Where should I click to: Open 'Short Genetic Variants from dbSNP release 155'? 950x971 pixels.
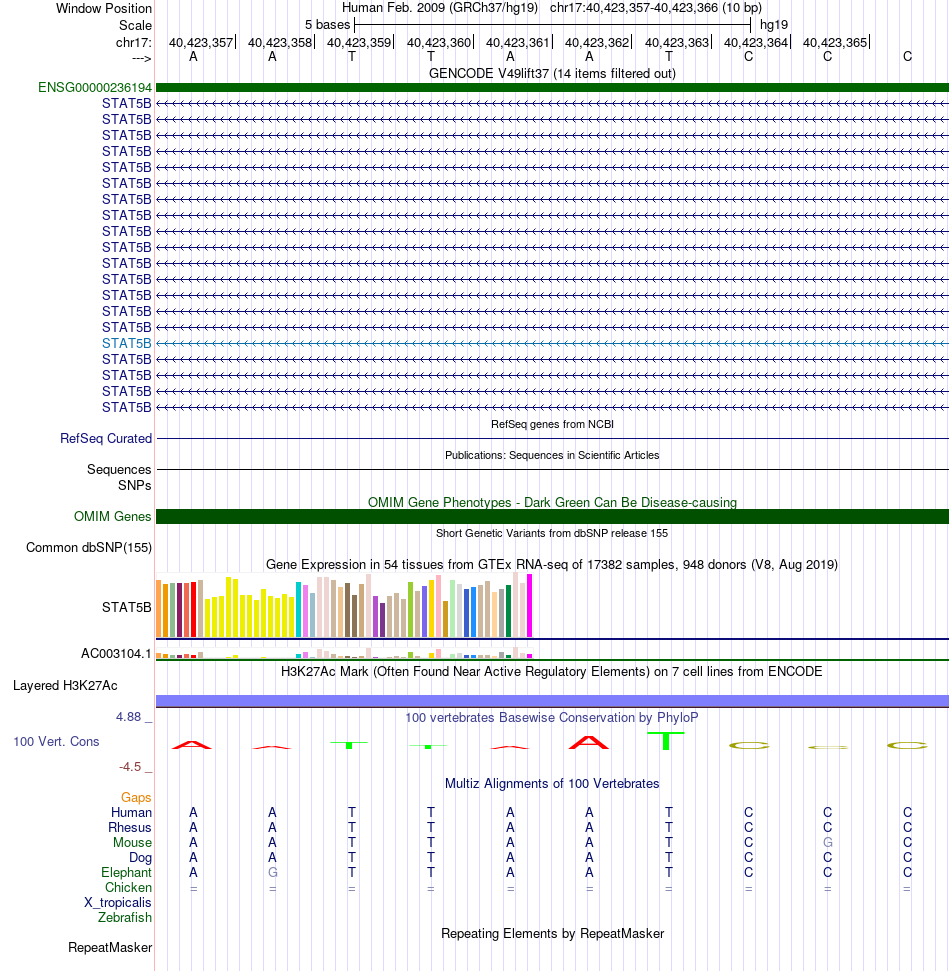click(x=552, y=533)
